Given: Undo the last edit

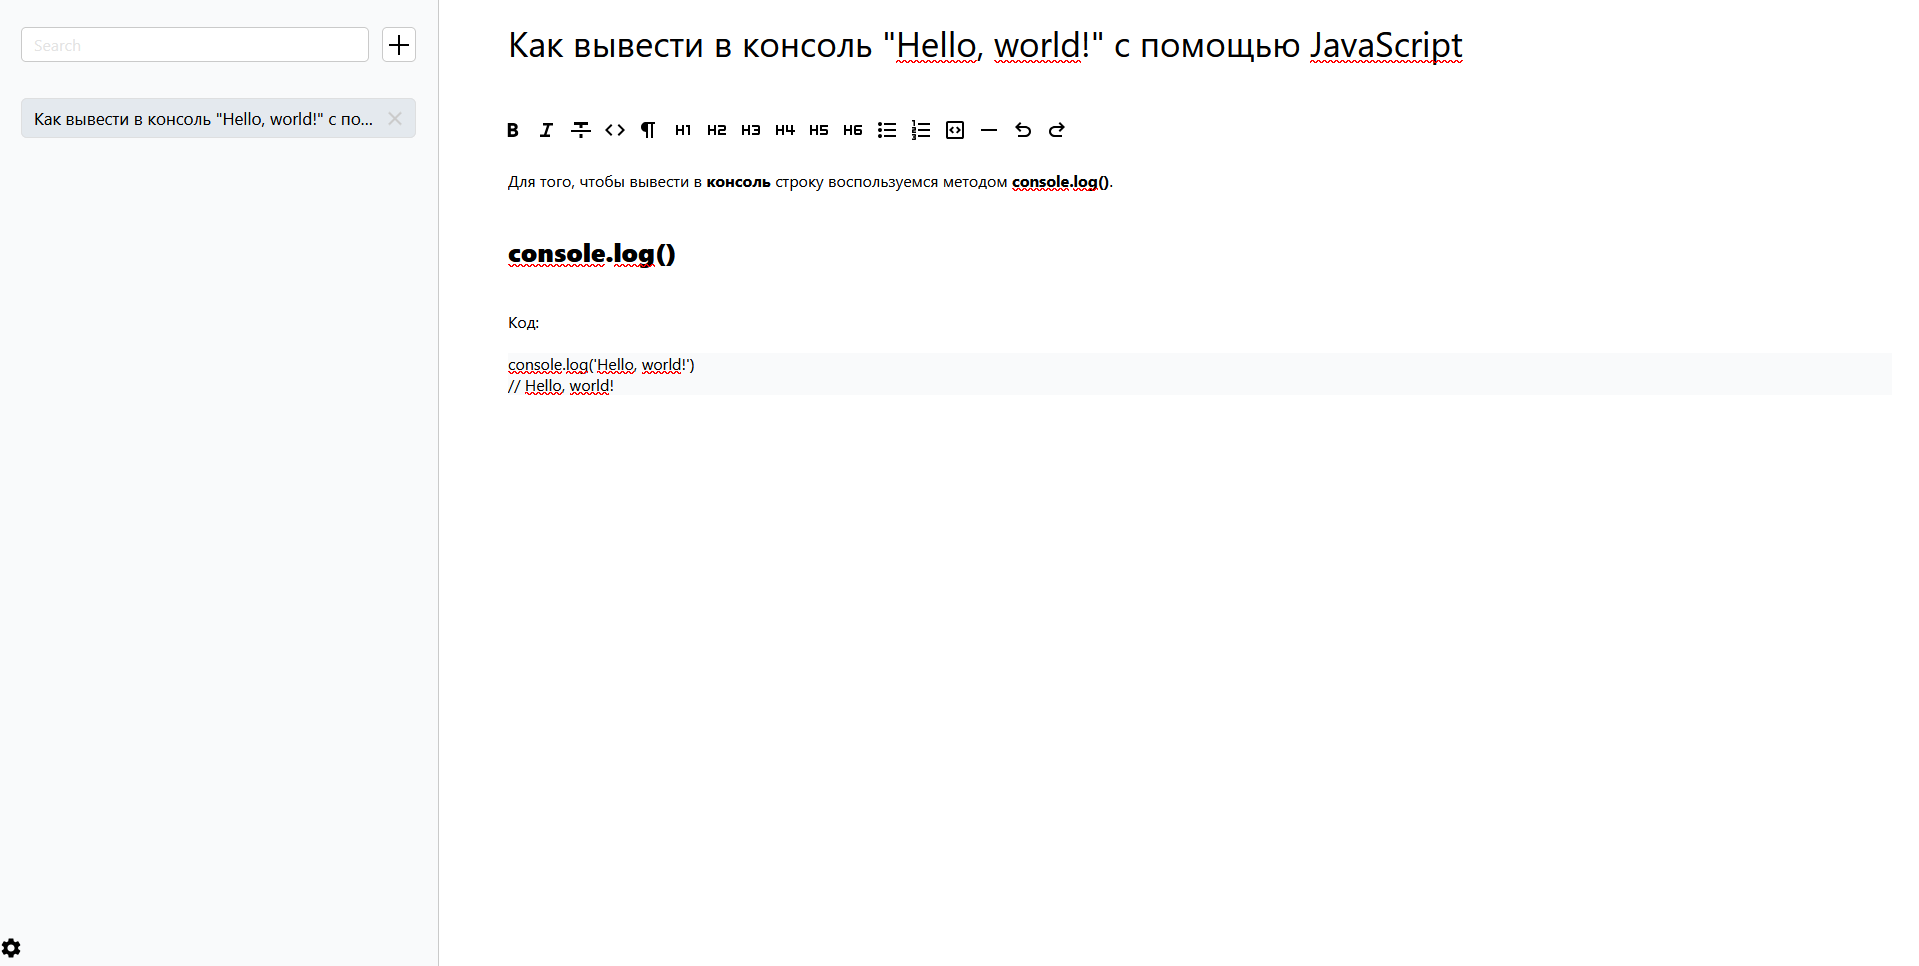Looking at the screenshot, I should click(x=1022, y=130).
